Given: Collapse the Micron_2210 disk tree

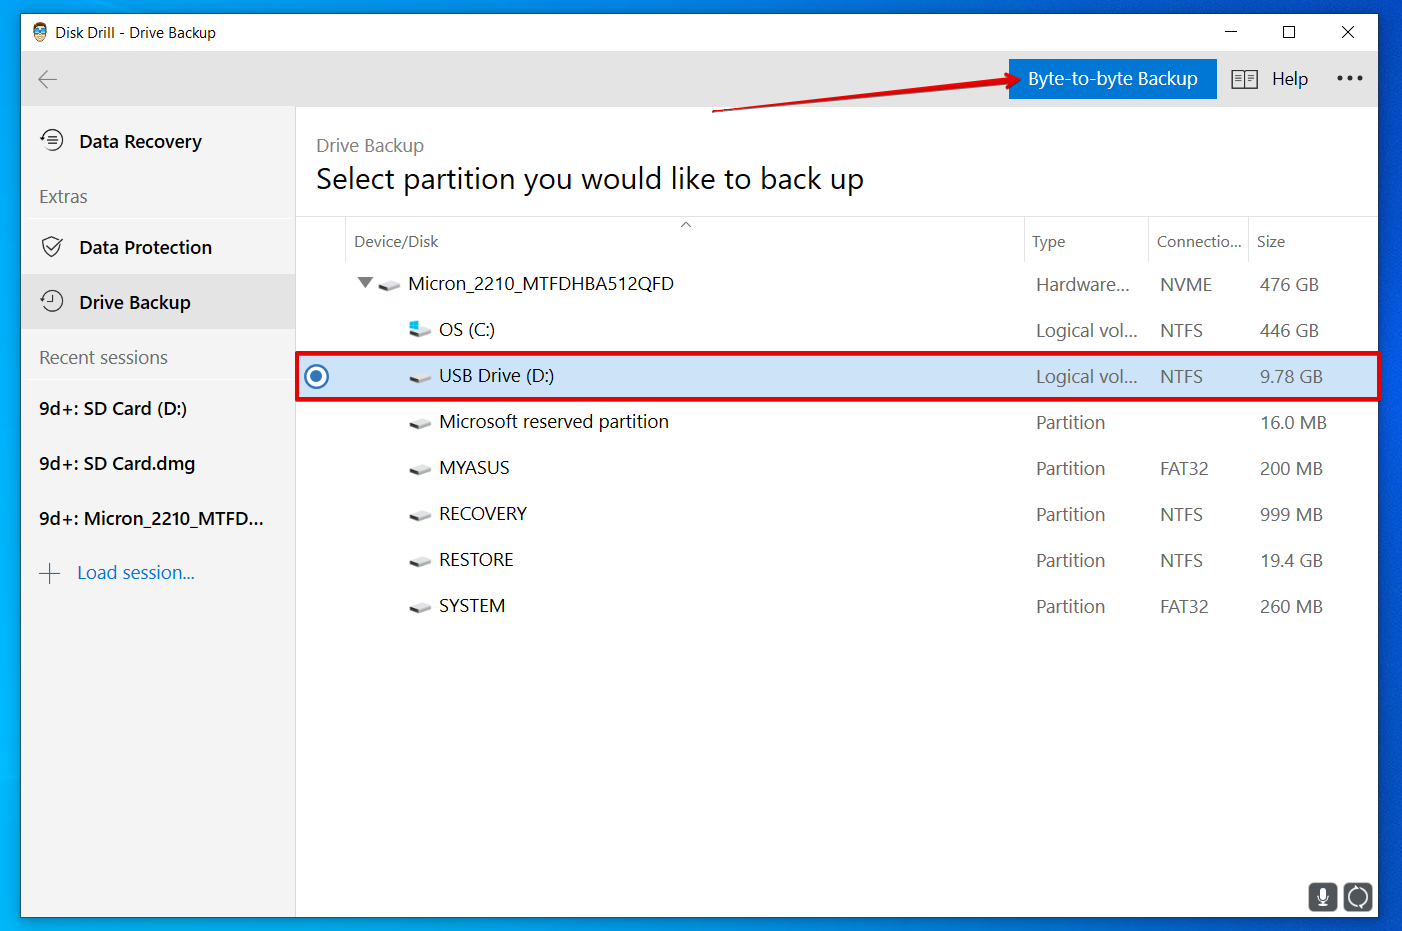Looking at the screenshot, I should (x=365, y=283).
